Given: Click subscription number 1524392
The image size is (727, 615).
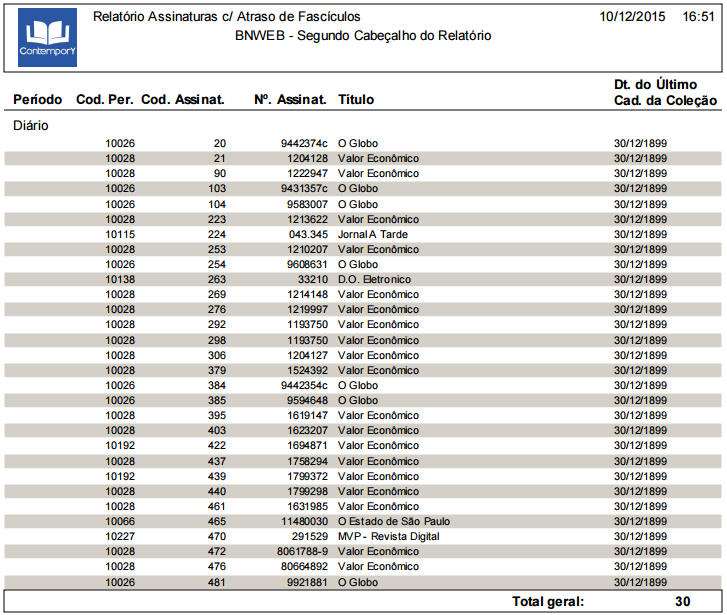Looking at the screenshot, I should 307,371.
